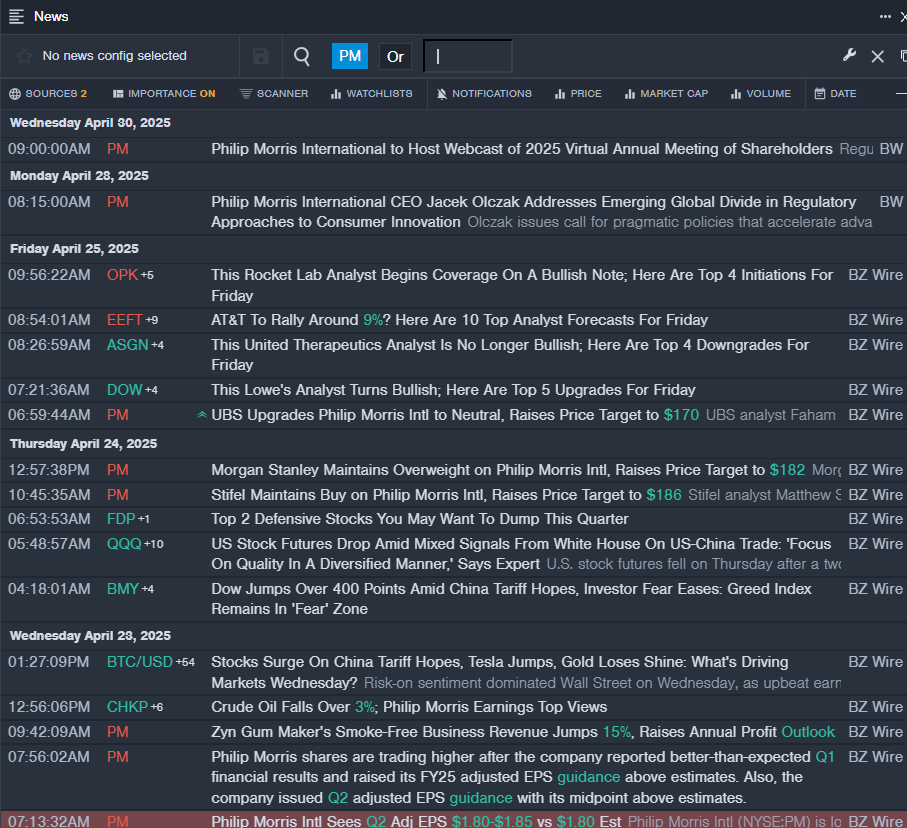Viewport: 907px width, 828px height.
Task: Open the Watchlists filter
Action: 371,94
